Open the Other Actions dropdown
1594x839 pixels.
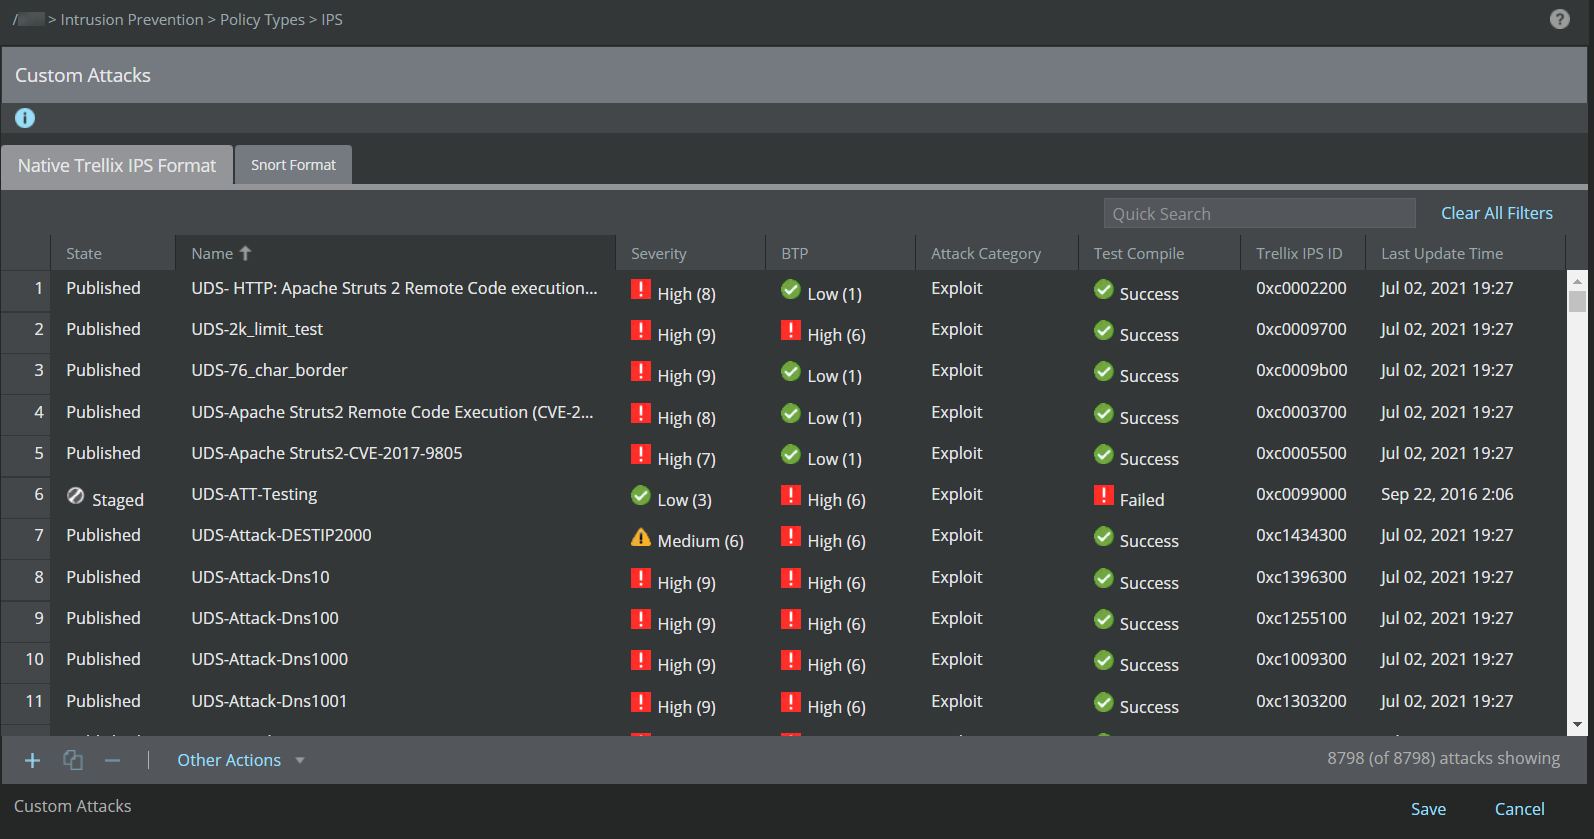coord(241,760)
